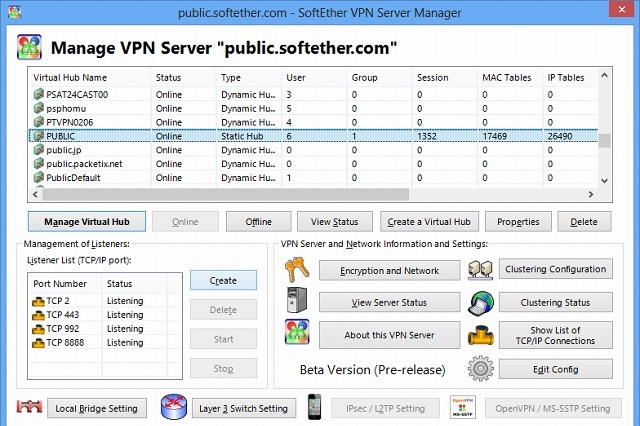Click the gear icon beside Edit Config

[x=480, y=368]
